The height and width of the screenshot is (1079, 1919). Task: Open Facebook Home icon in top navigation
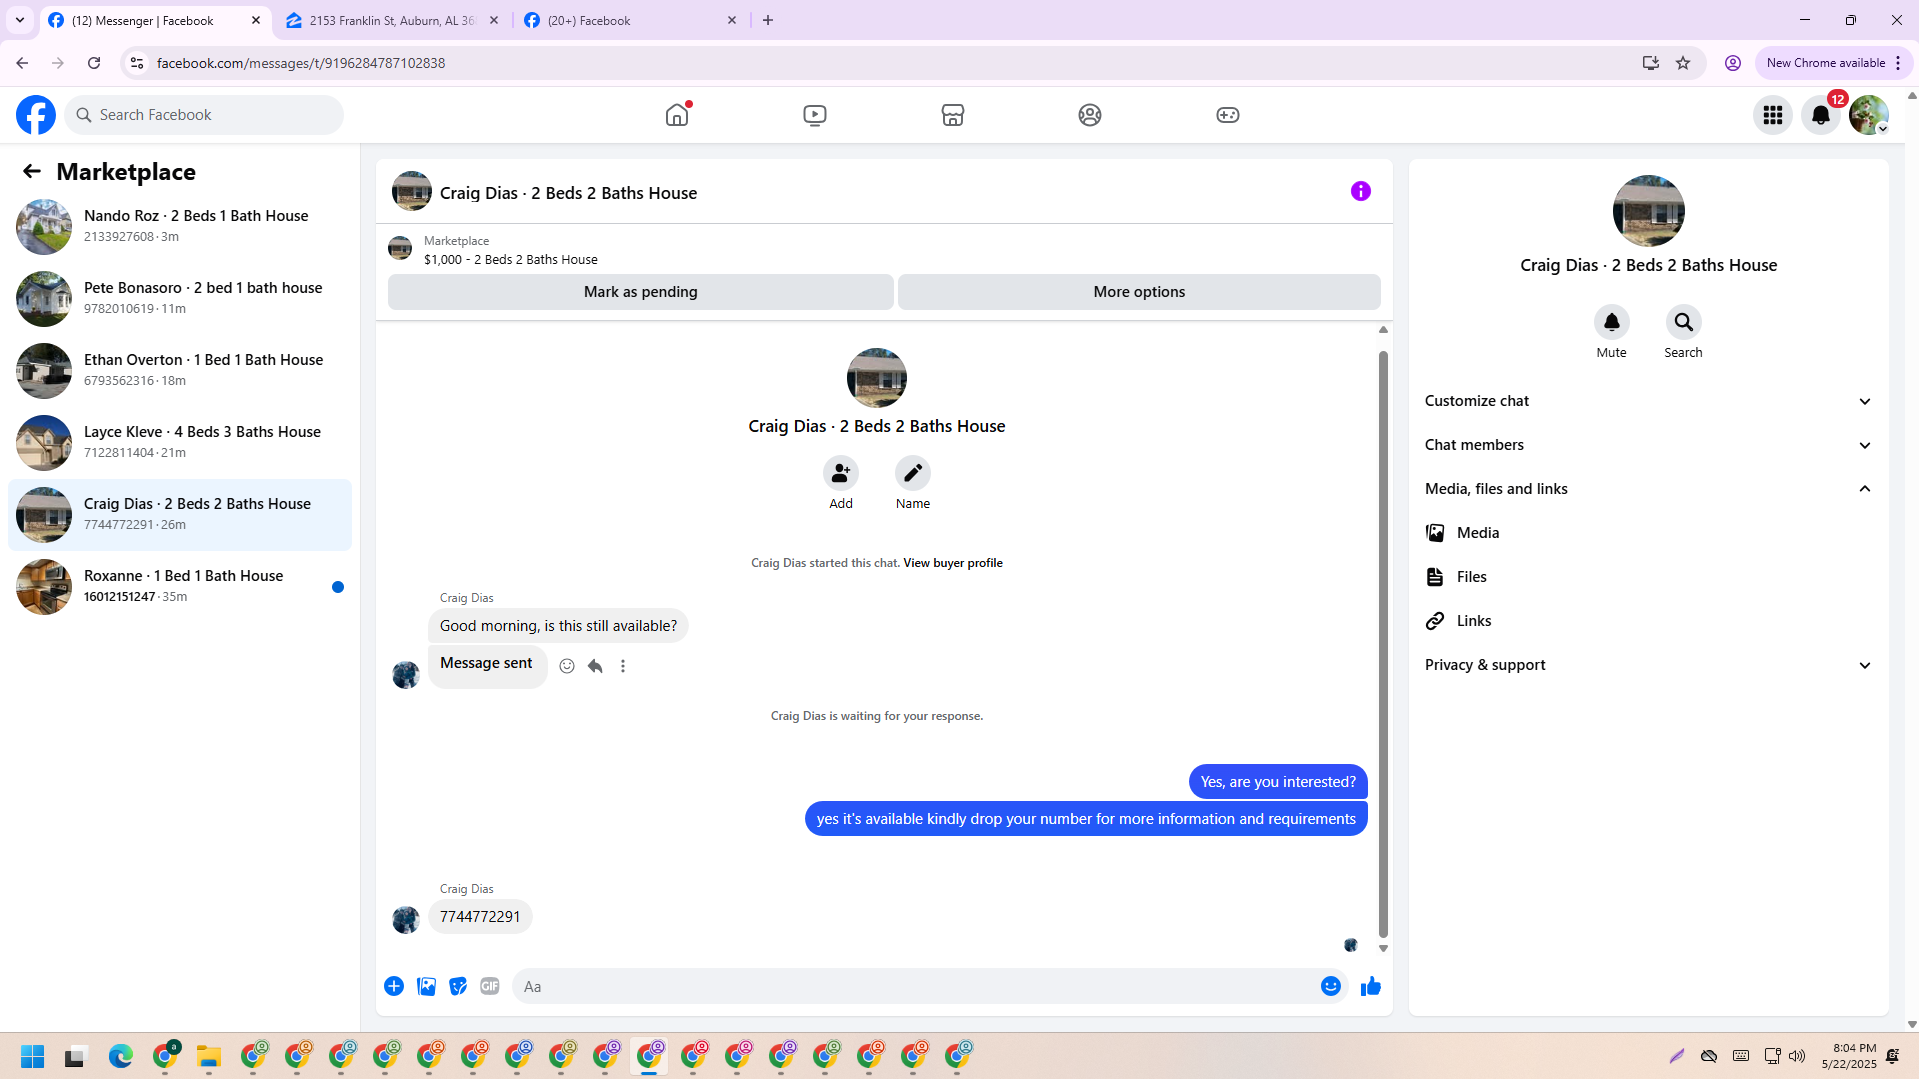(x=677, y=115)
